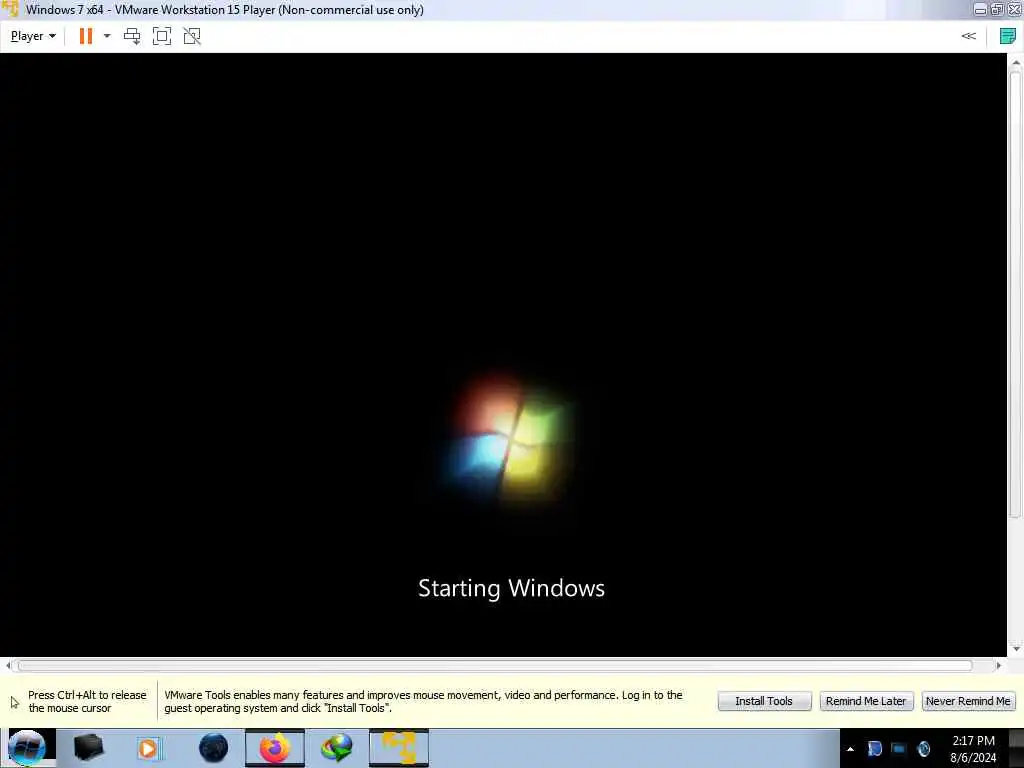Pause the virtual machine with the orange pause icon

[86, 36]
